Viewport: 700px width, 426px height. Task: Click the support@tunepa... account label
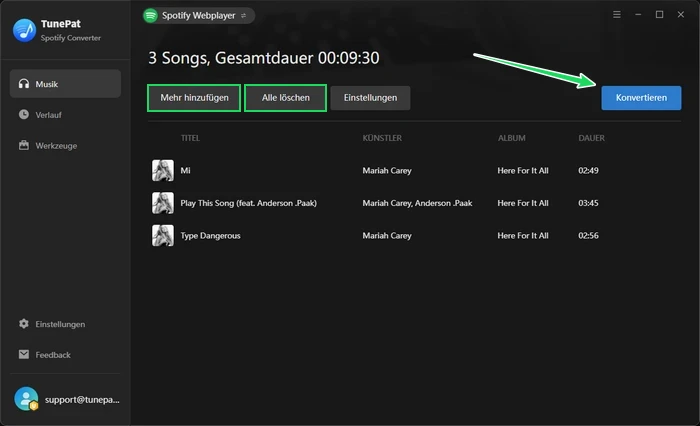pos(82,400)
